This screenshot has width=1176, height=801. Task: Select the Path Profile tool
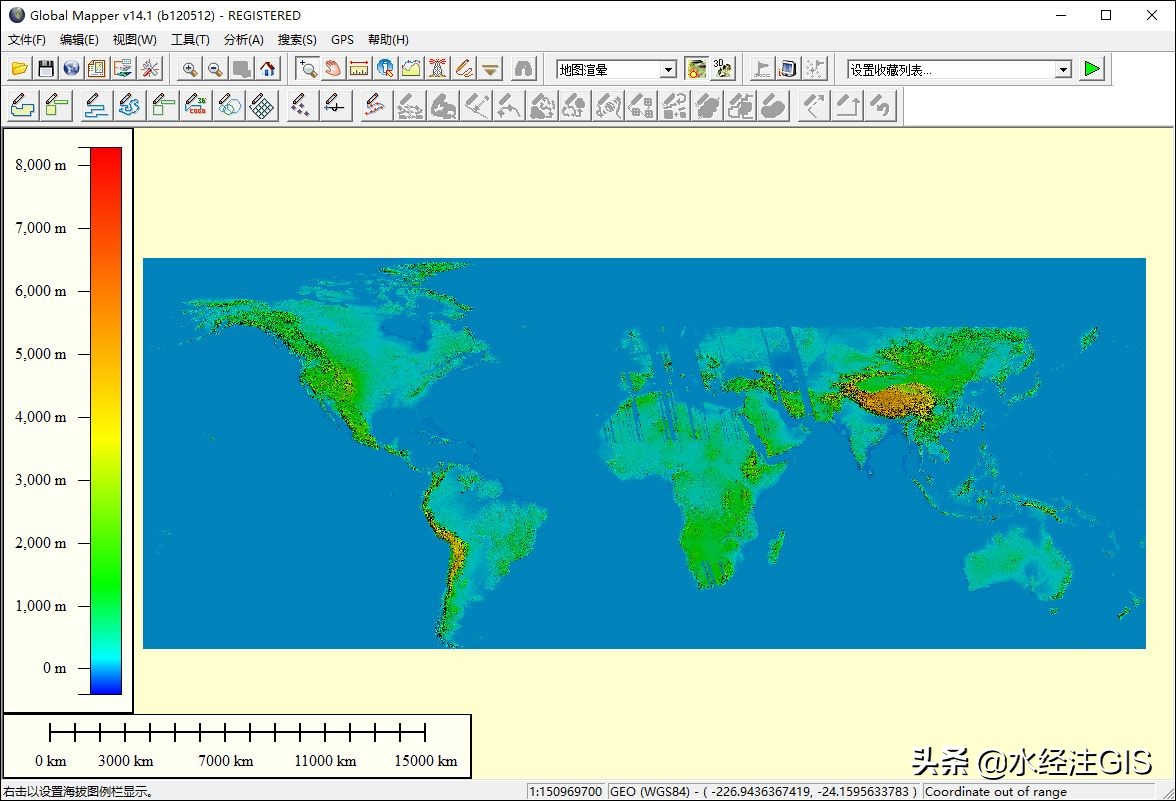pos(412,69)
